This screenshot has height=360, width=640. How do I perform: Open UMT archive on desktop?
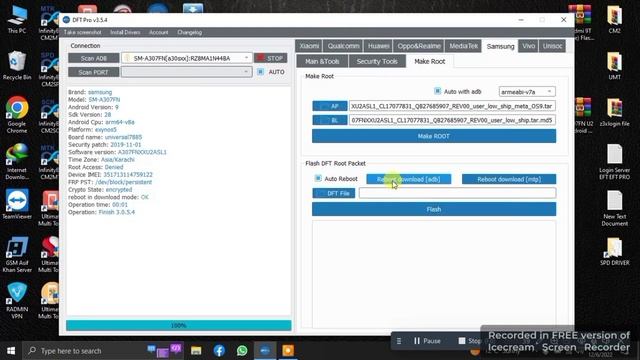[614, 65]
